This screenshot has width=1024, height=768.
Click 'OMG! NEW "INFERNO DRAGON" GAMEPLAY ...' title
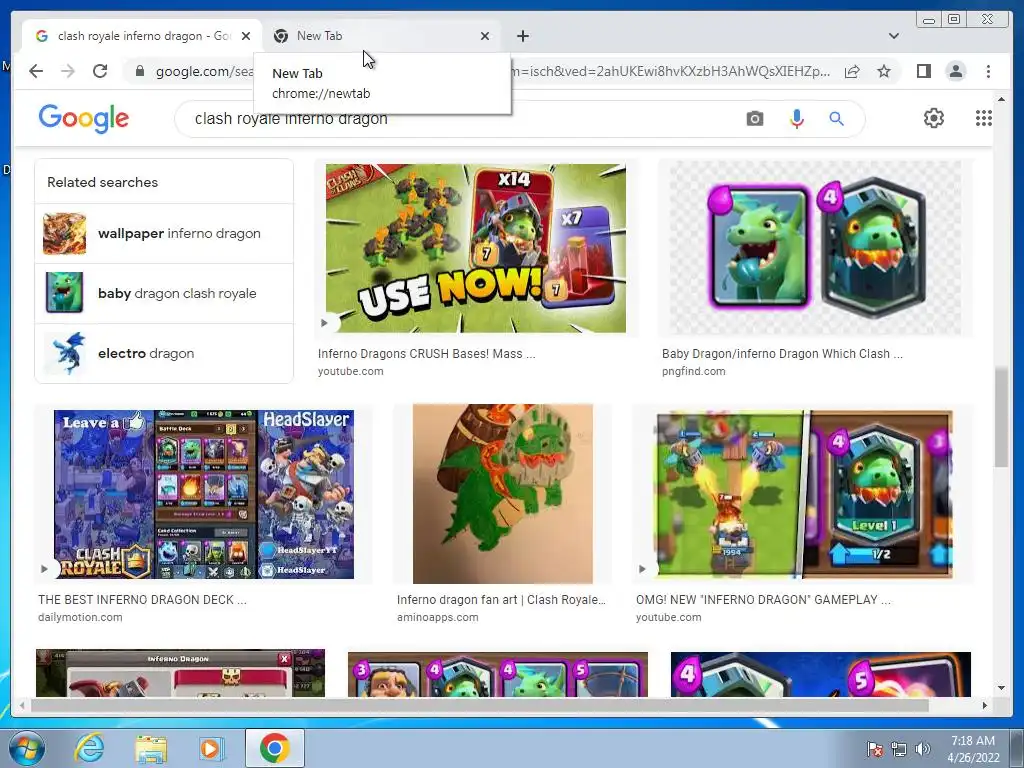click(763, 600)
